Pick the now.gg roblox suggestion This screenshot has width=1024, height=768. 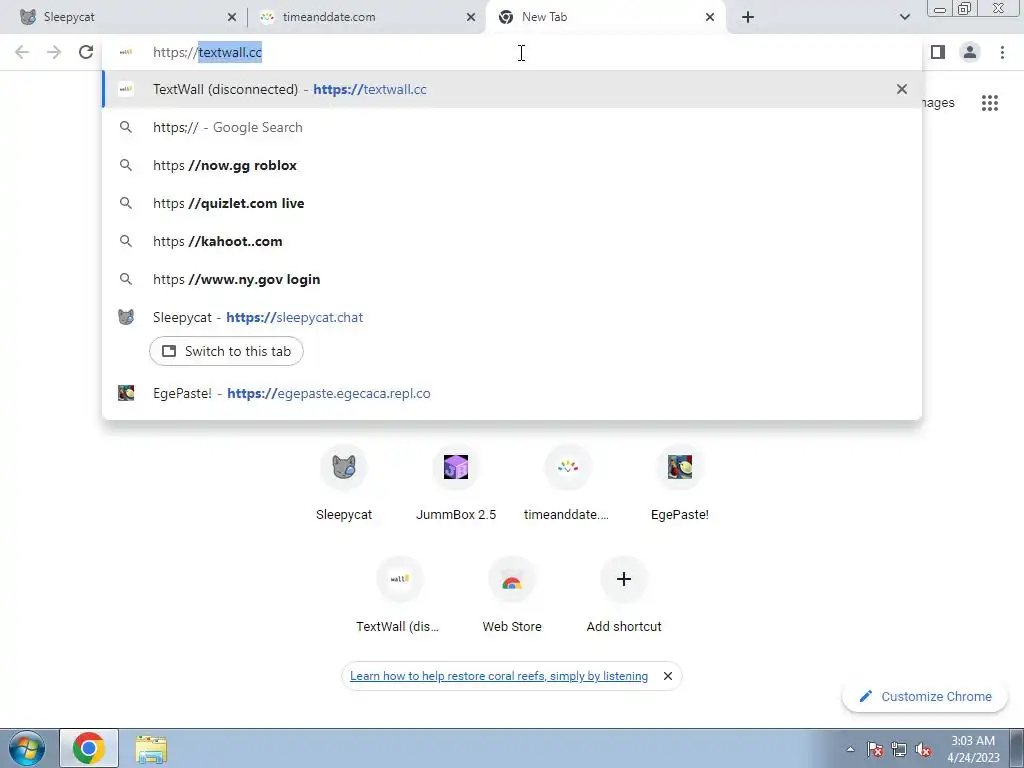(512, 165)
